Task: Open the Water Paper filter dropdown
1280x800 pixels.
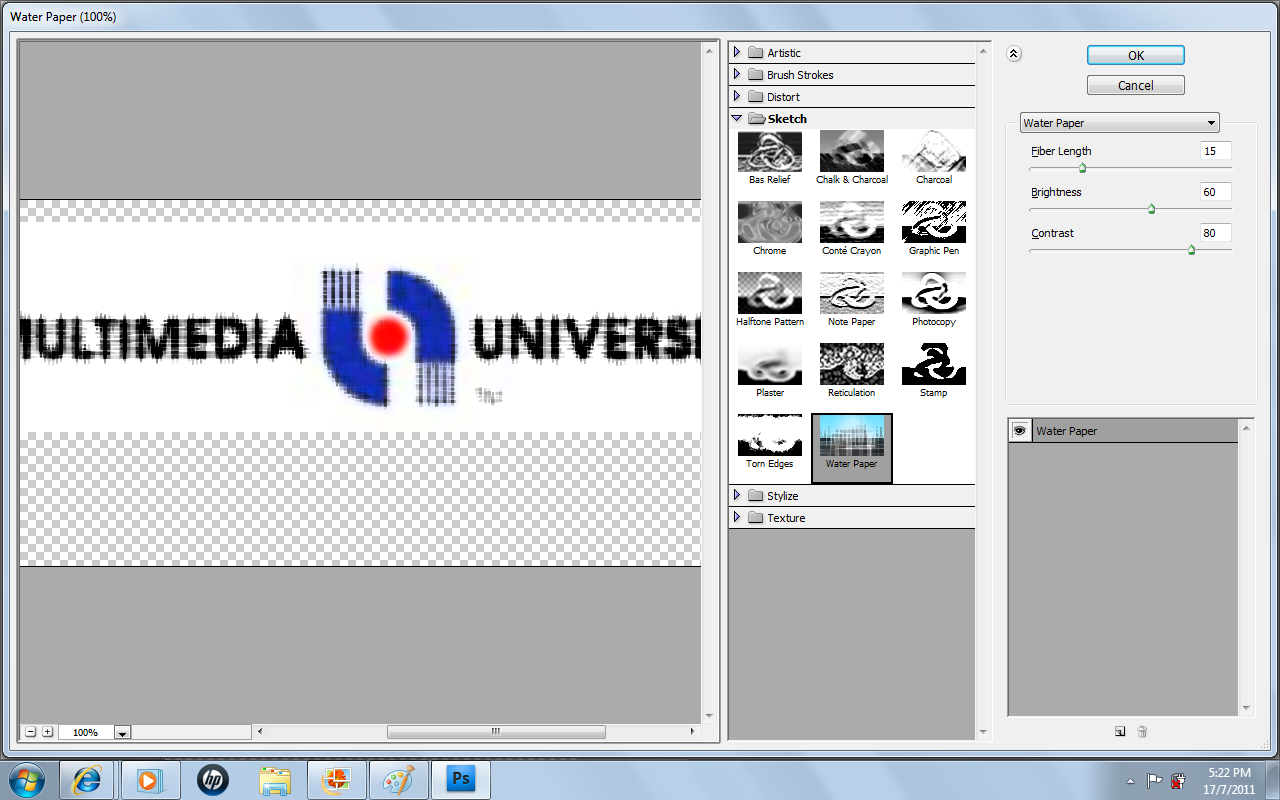Action: click(x=1119, y=123)
